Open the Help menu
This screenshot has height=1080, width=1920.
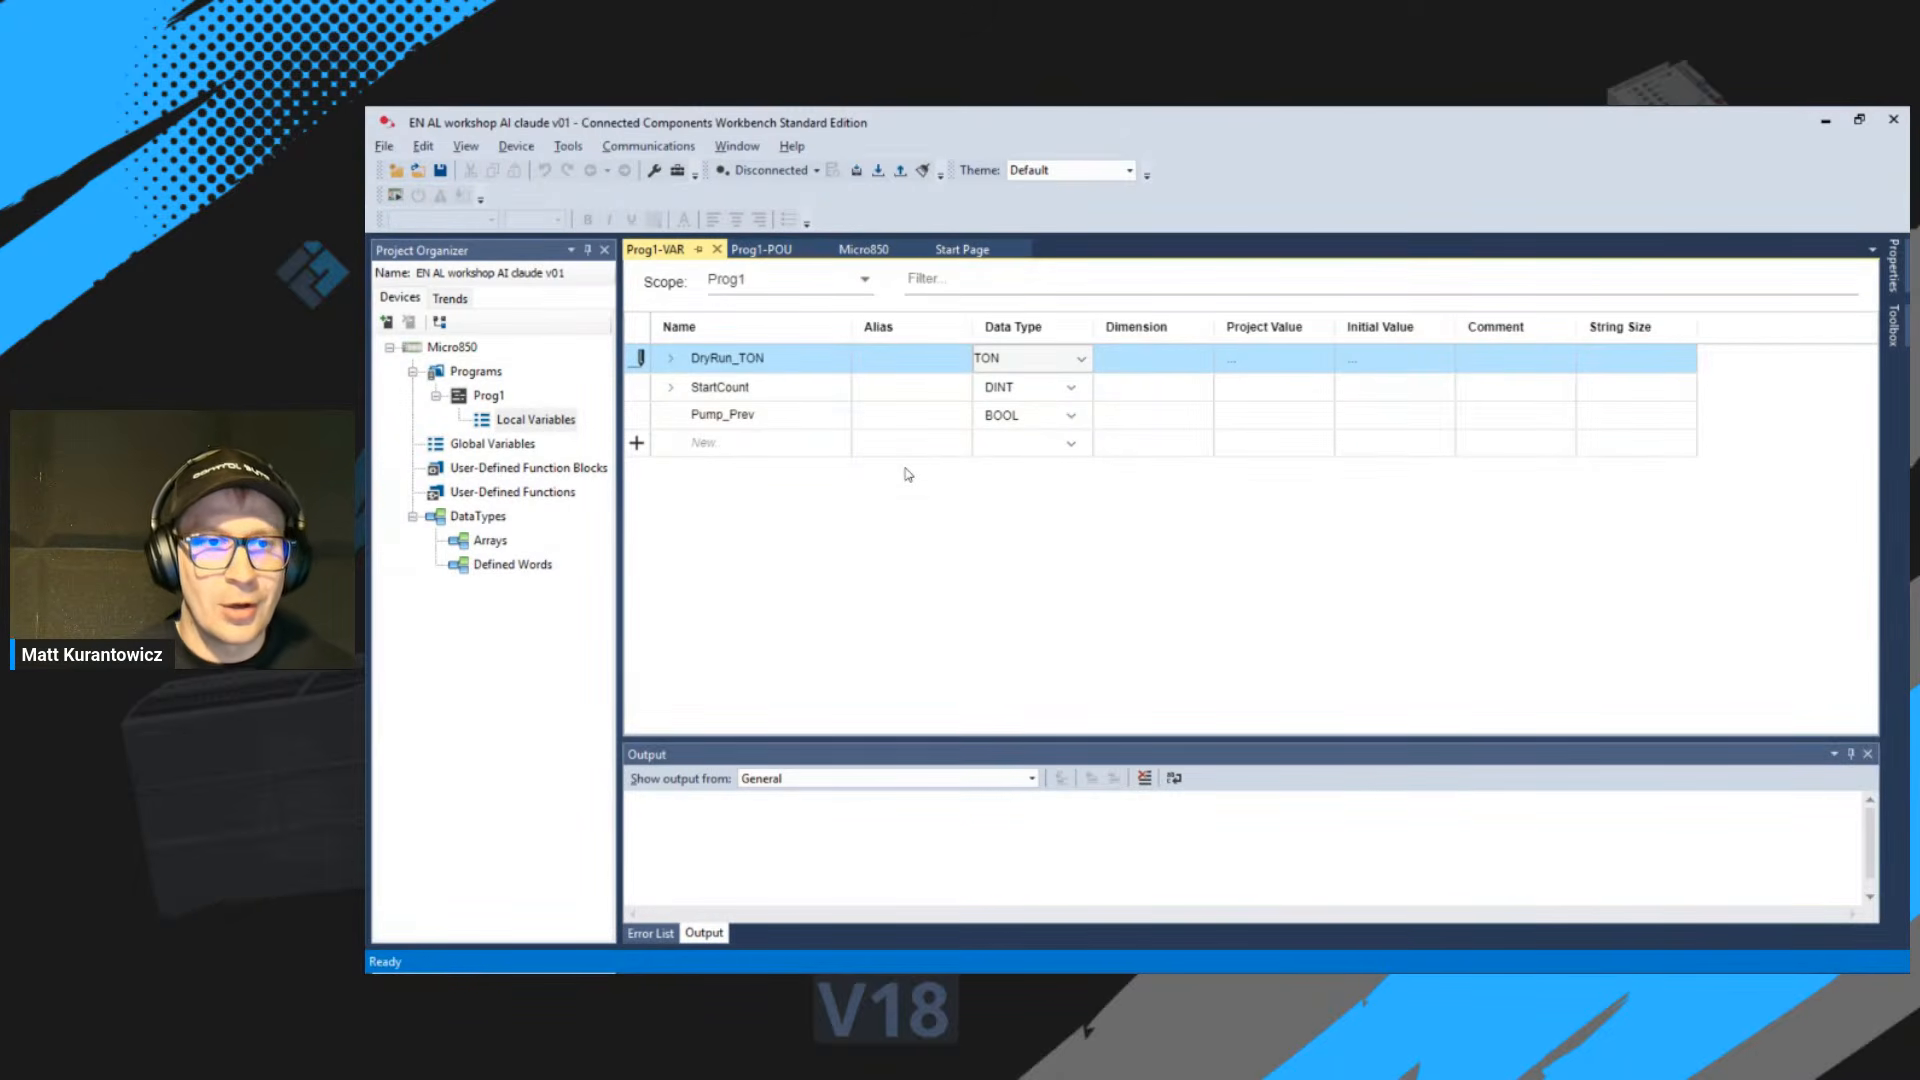(792, 146)
